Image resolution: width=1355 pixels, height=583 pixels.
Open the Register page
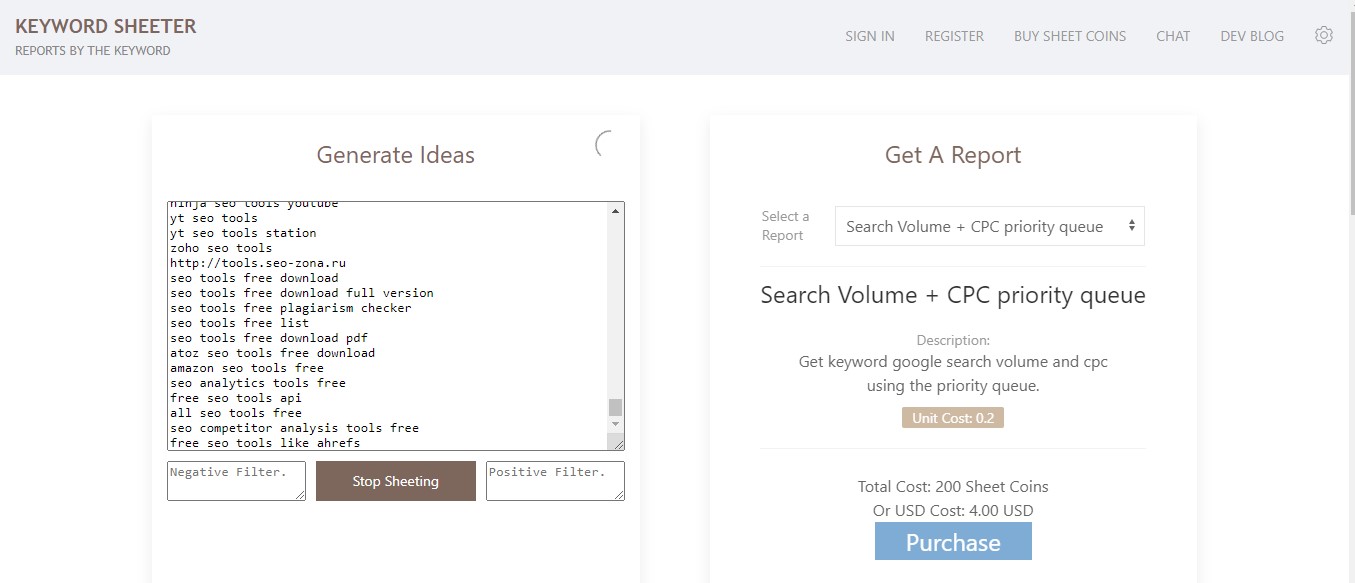953,36
